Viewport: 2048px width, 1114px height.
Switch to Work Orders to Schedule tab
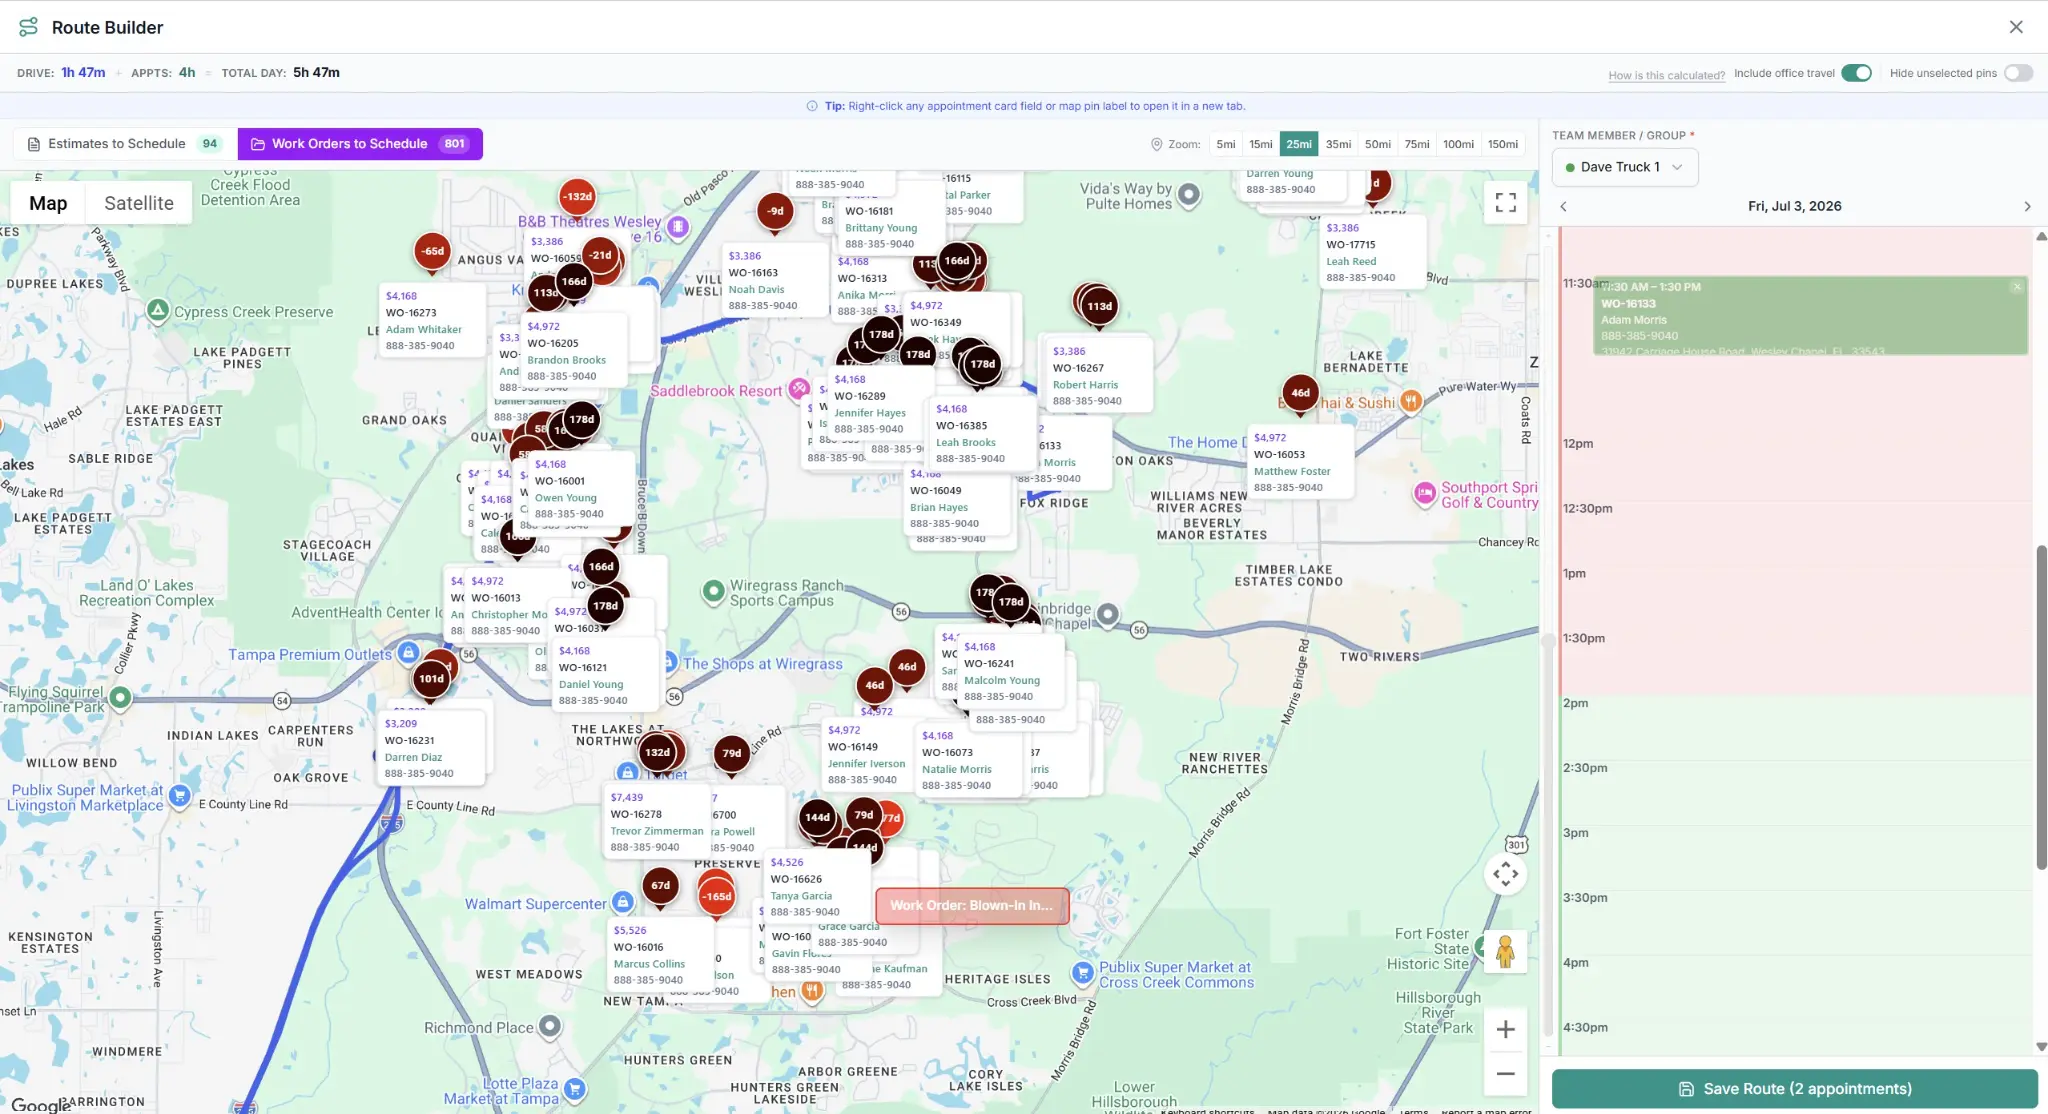click(360, 144)
